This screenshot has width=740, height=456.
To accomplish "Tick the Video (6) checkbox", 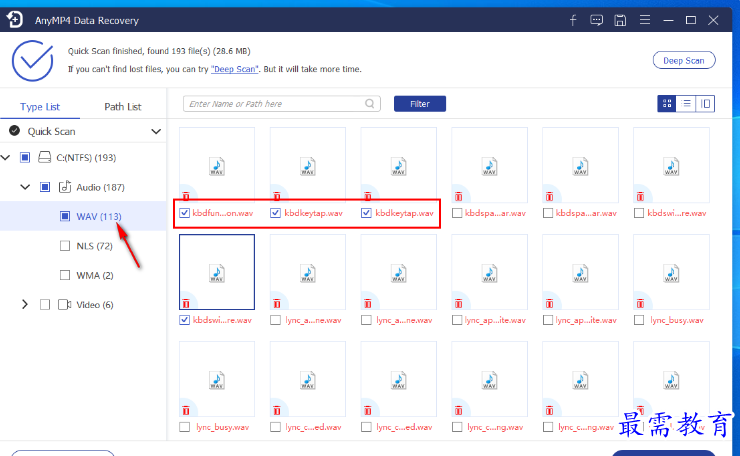I will (x=45, y=304).
